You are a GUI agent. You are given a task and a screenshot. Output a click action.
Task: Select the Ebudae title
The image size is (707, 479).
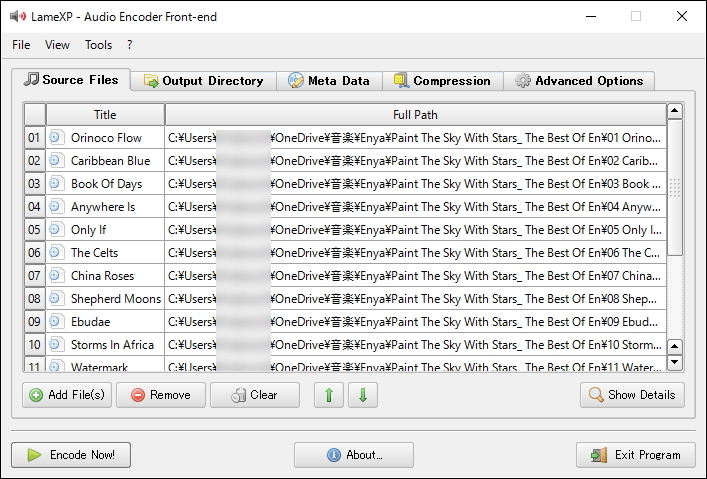[91, 322]
